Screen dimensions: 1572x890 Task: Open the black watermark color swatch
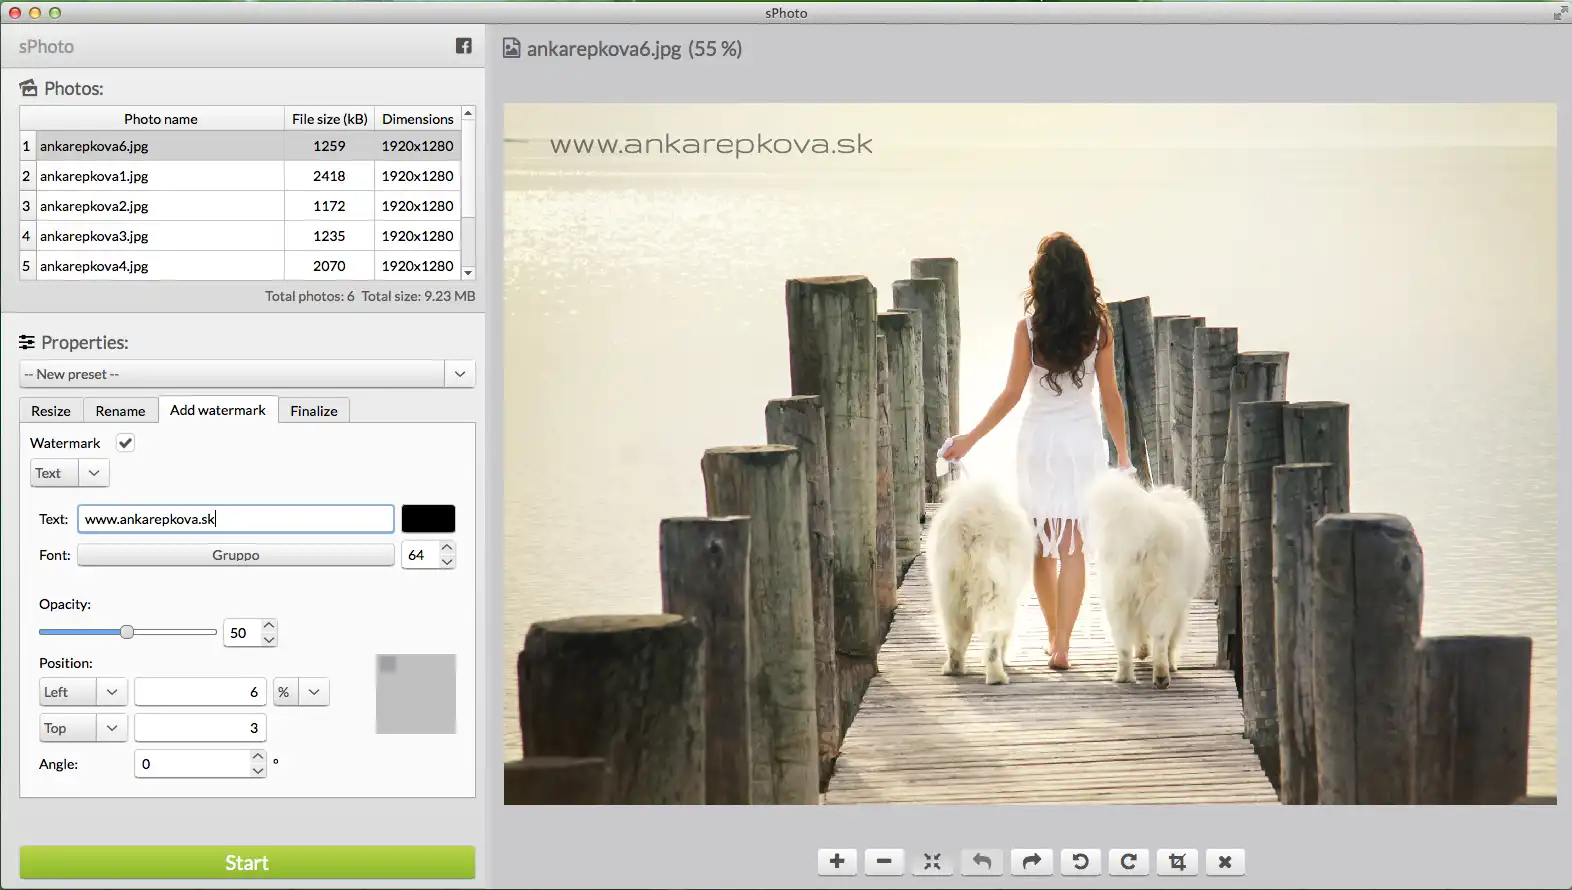pyautogui.click(x=428, y=519)
